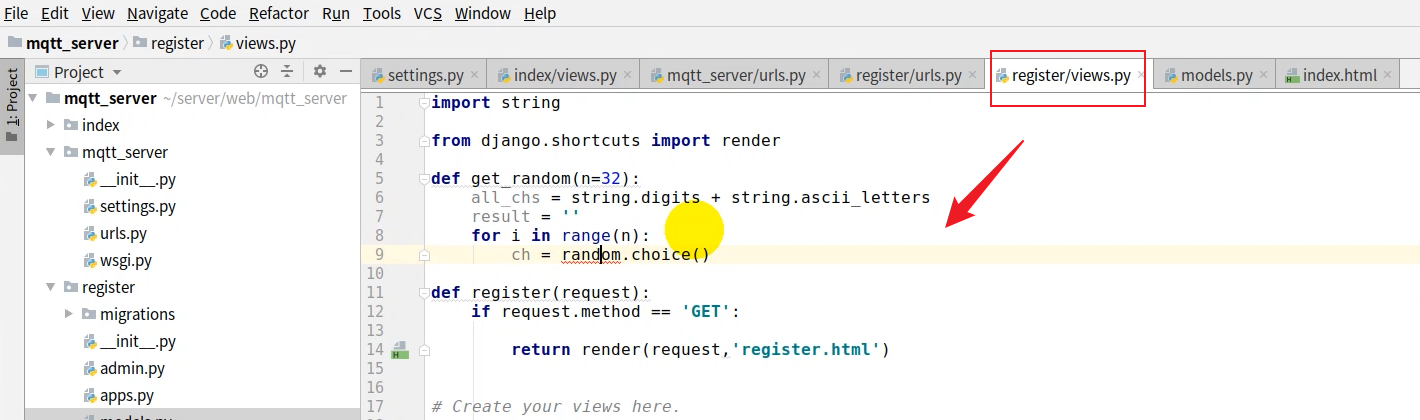Screen dimensions: 1420x420
Task: Open the Refactor menu
Action: (x=280, y=14)
